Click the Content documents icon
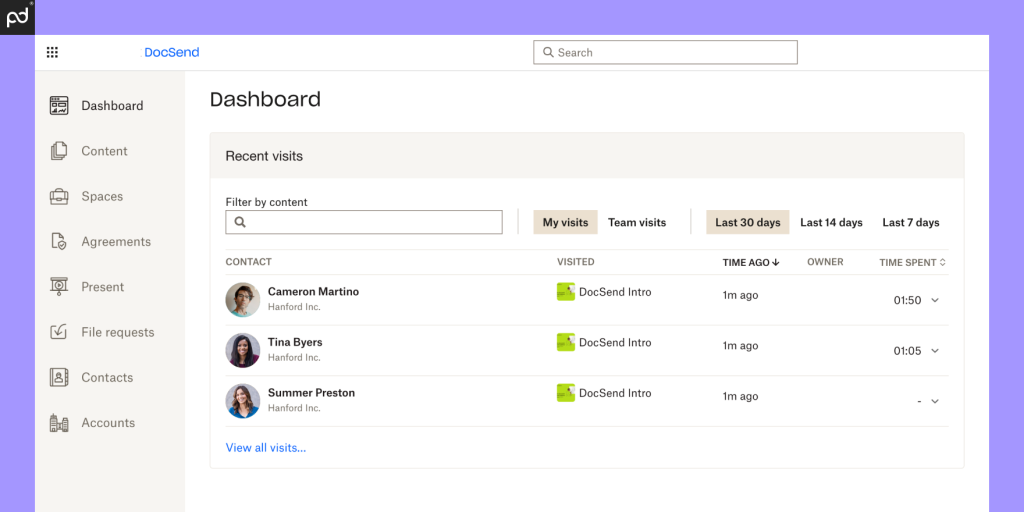Viewport: 1024px width, 512px height. point(59,151)
